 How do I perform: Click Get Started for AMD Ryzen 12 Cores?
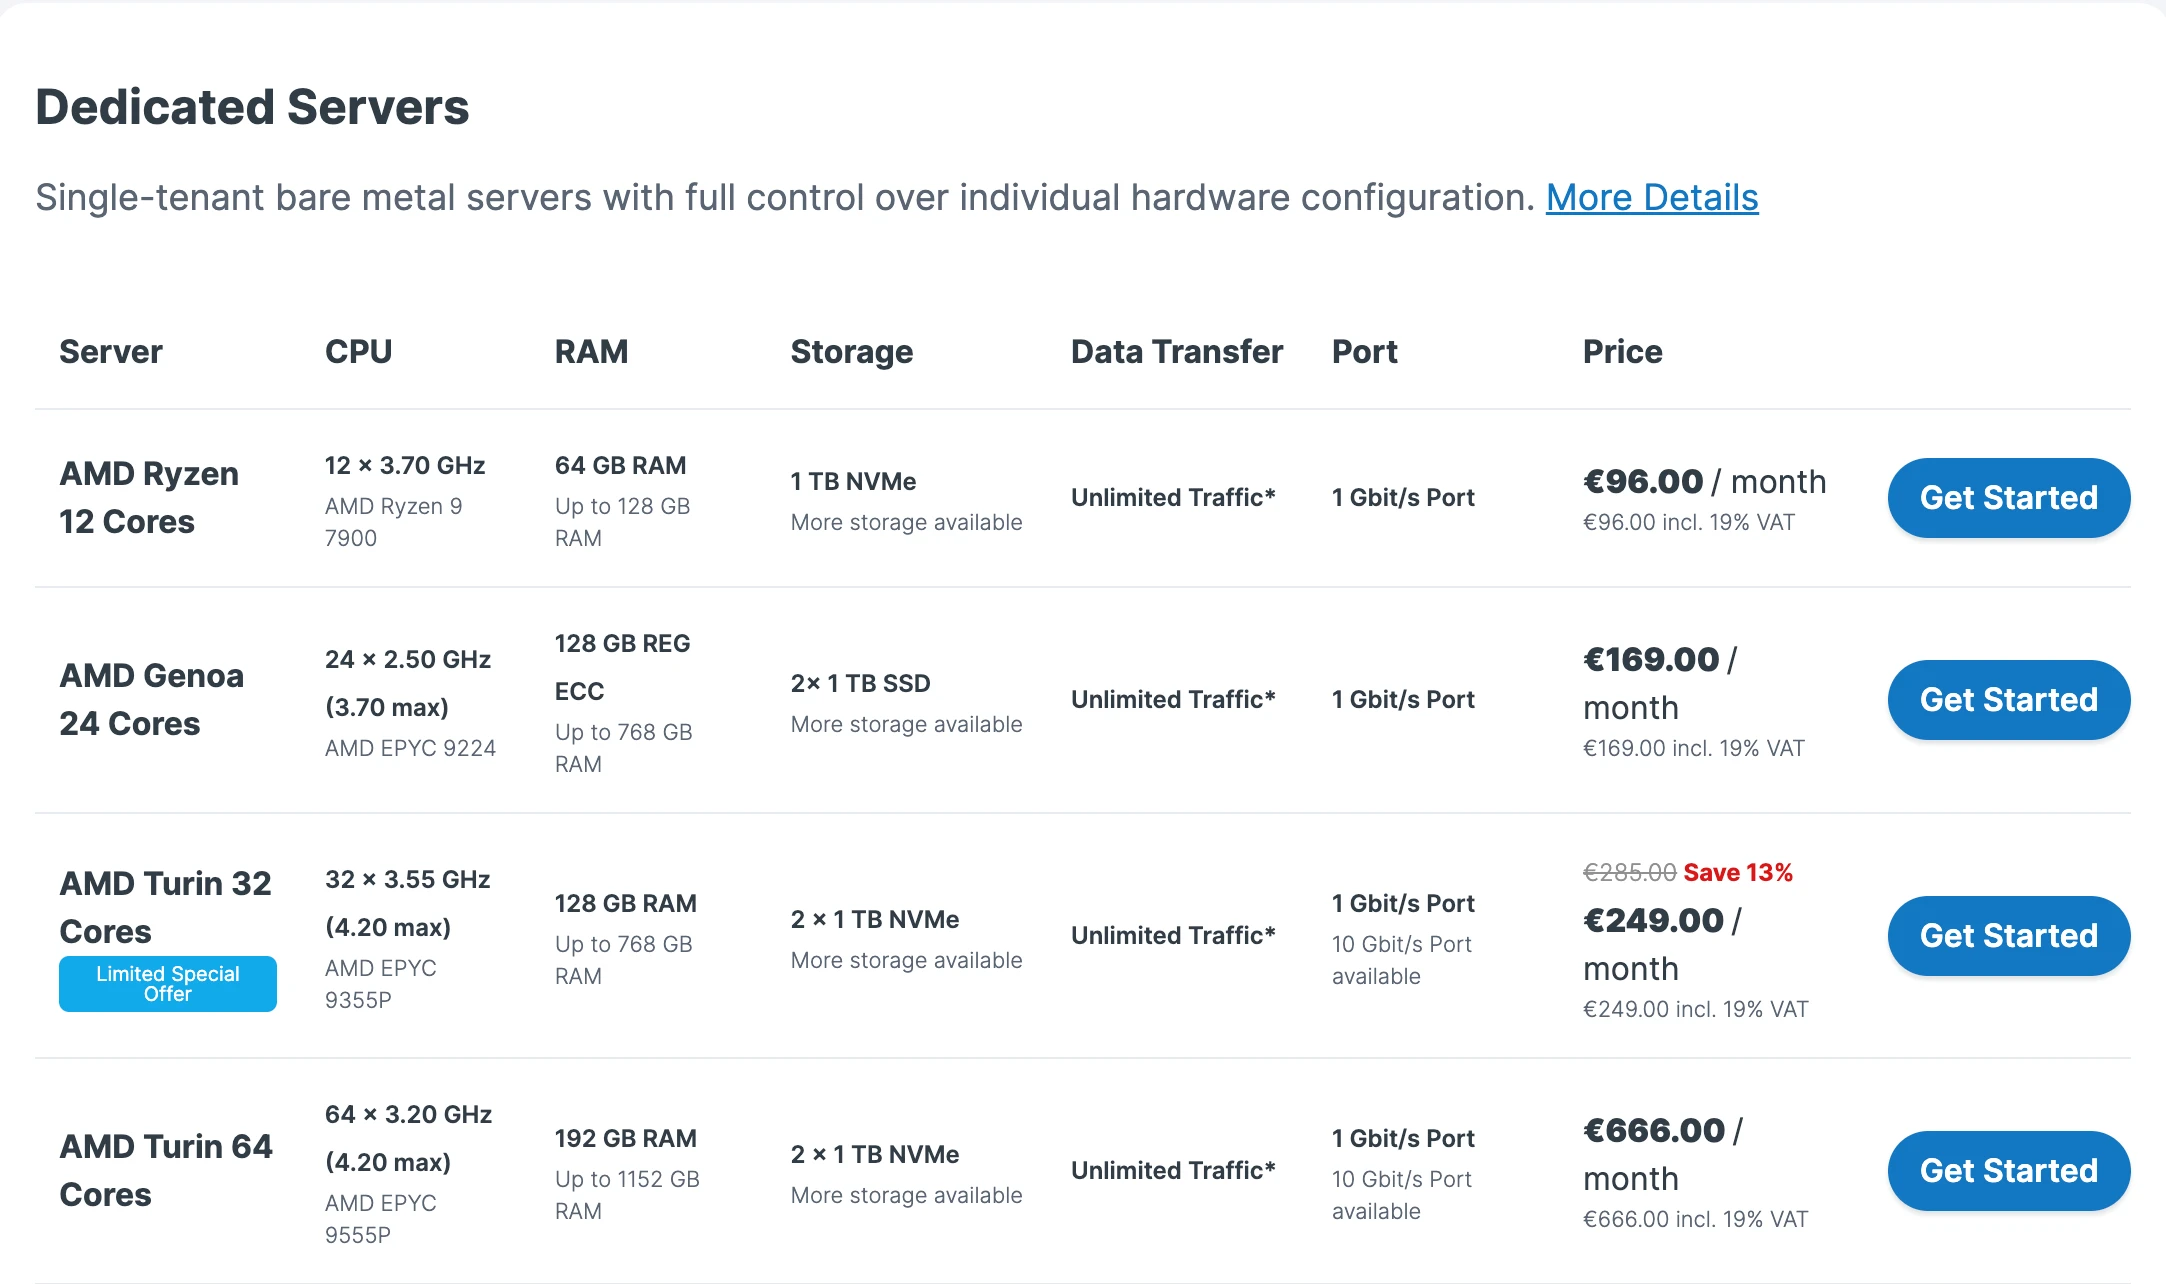click(x=2009, y=498)
